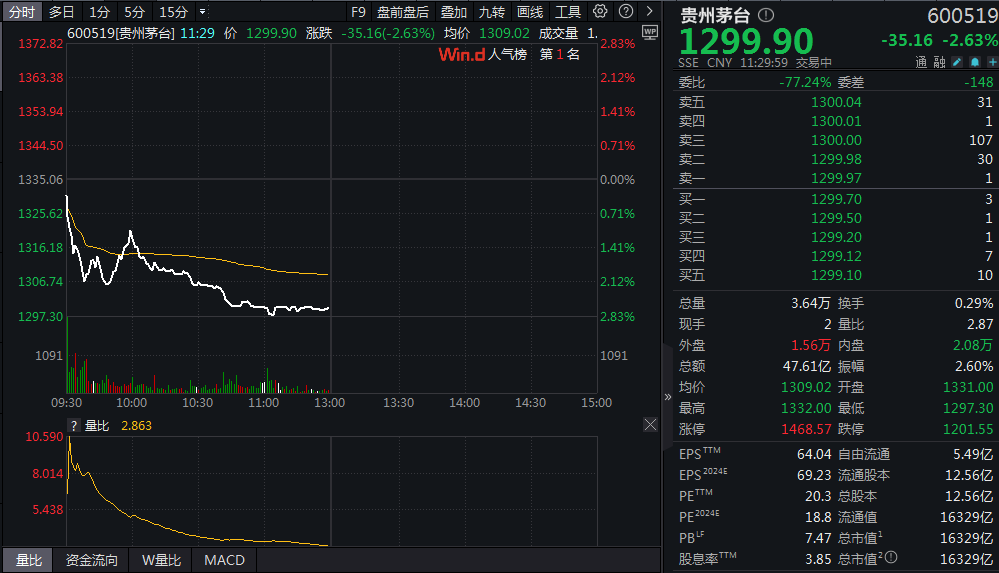Click the 买四 price 1299.12
999x573 pixels.
(x=836, y=256)
